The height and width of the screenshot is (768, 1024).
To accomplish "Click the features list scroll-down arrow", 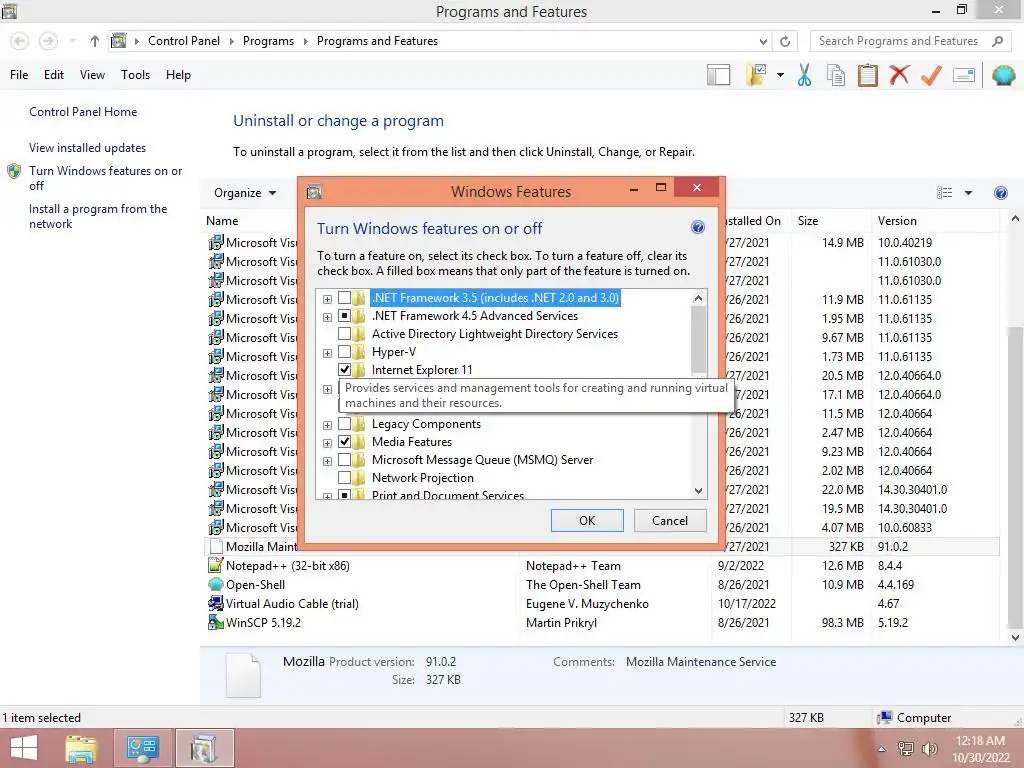I will (x=698, y=490).
